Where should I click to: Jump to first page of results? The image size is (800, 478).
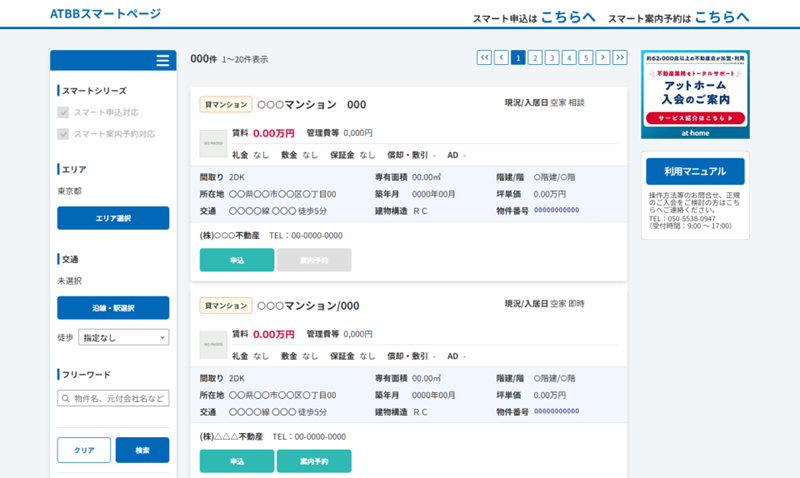point(484,58)
